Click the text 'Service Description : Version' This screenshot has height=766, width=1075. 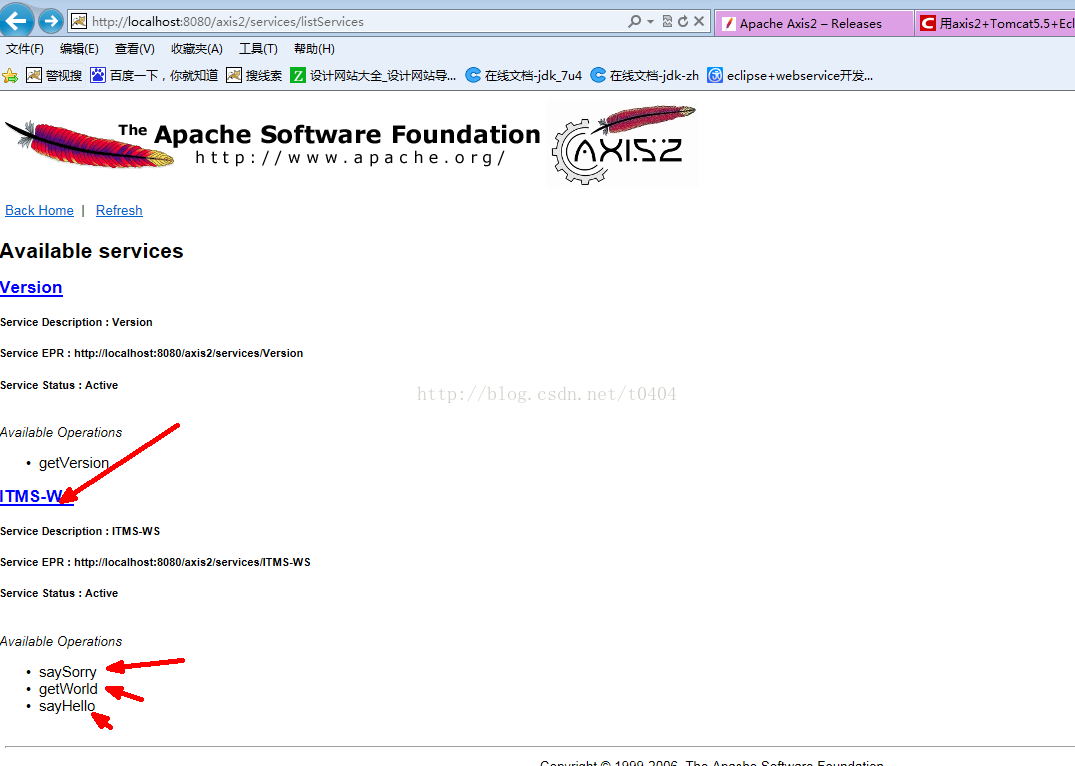click(x=76, y=322)
